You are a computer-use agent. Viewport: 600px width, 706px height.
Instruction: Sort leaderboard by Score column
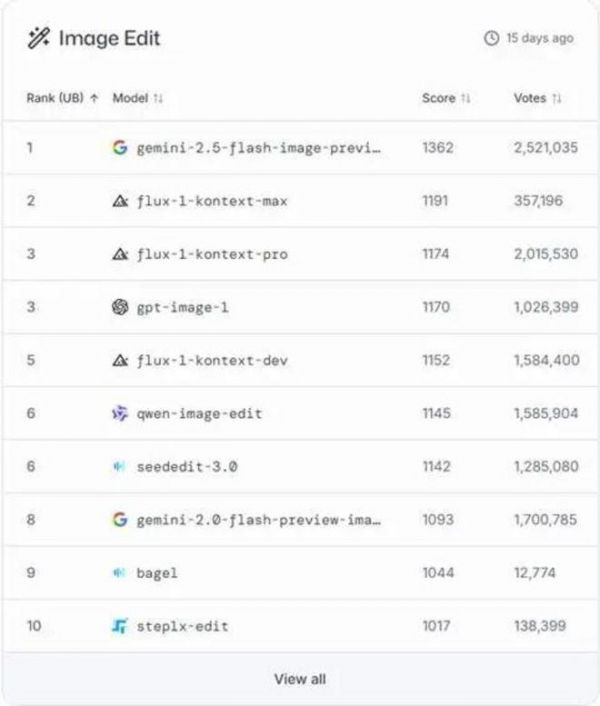[x=445, y=98]
